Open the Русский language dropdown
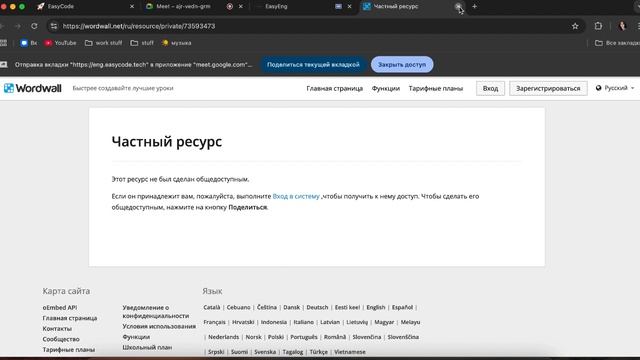The height and width of the screenshot is (360, 640). pyautogui.click(x=615, y=88)
